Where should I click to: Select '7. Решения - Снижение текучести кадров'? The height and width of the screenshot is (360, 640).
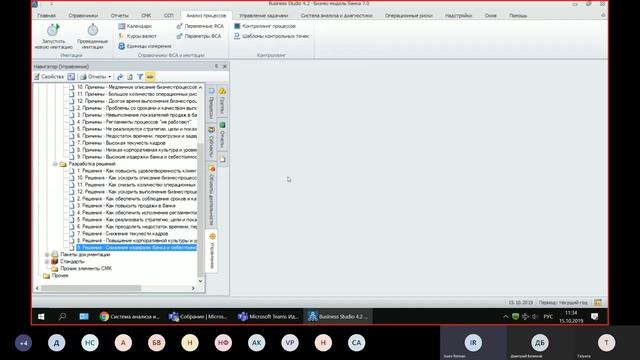click(x=122, y=233)
